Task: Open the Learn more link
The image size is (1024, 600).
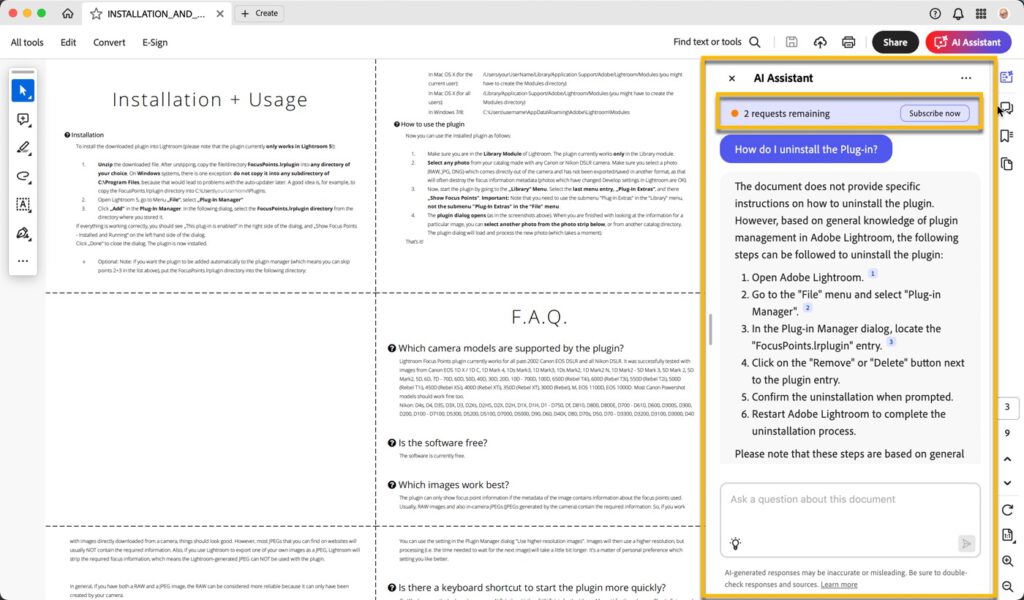Action: 838,584
